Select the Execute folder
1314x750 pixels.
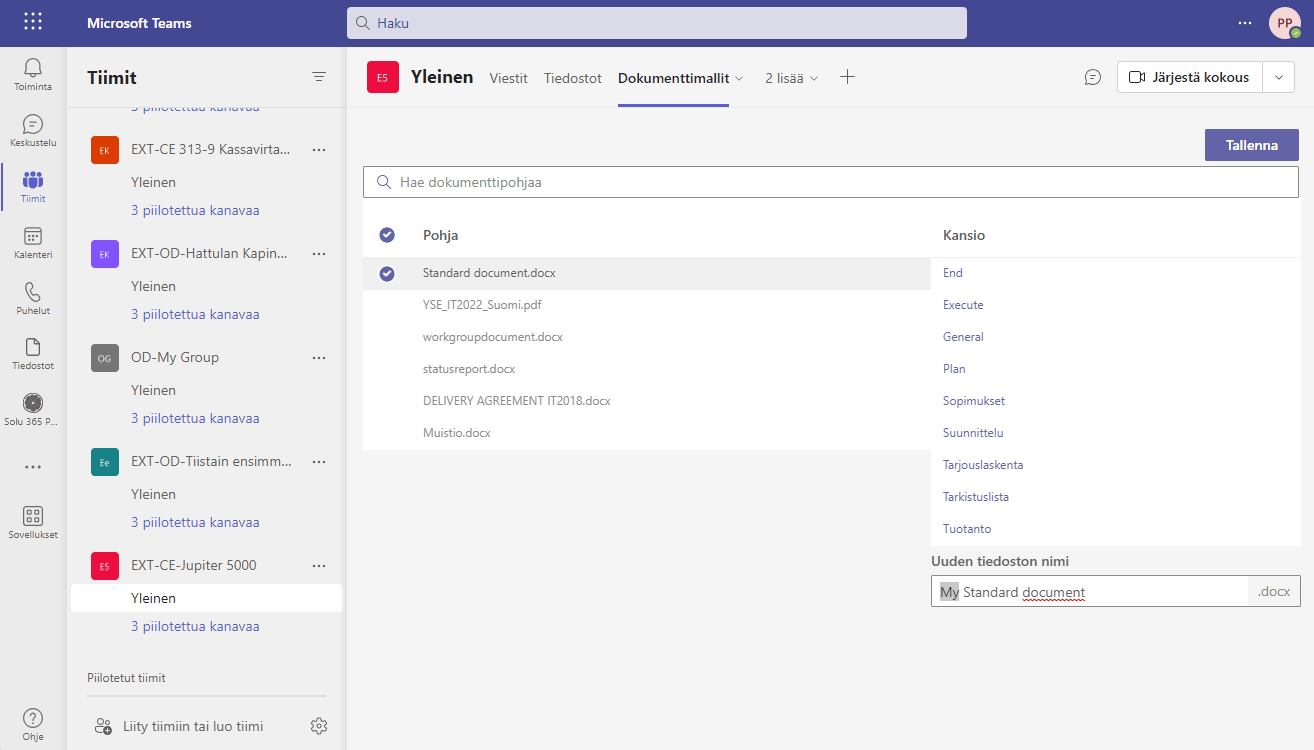963,305
